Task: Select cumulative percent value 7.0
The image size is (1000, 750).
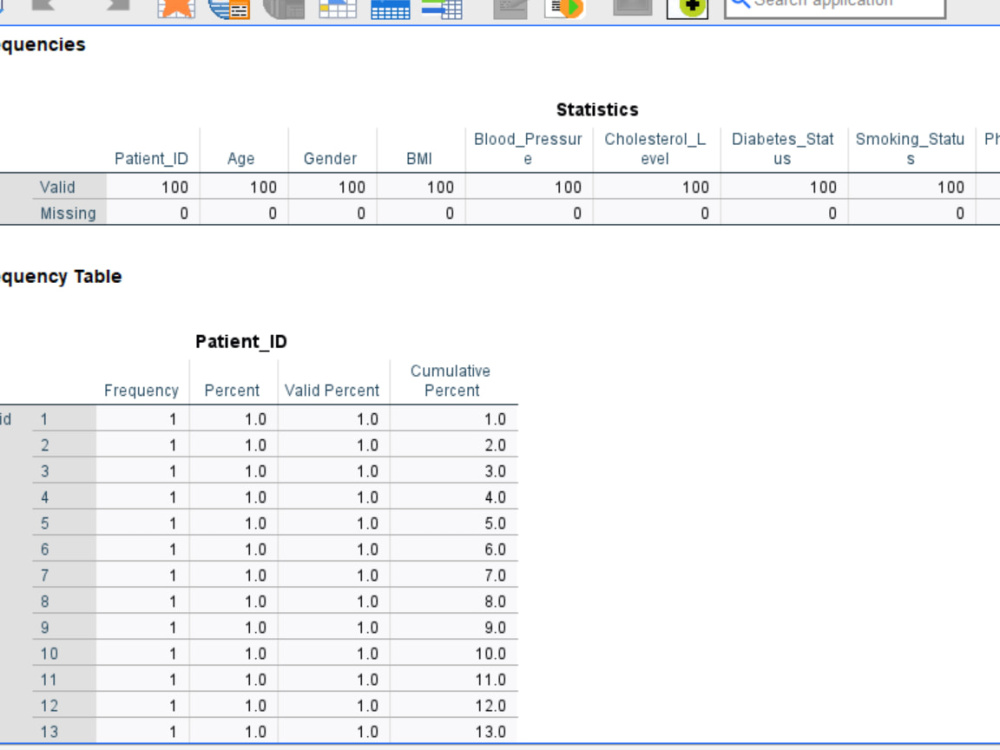Action: (x=495, y=576)
